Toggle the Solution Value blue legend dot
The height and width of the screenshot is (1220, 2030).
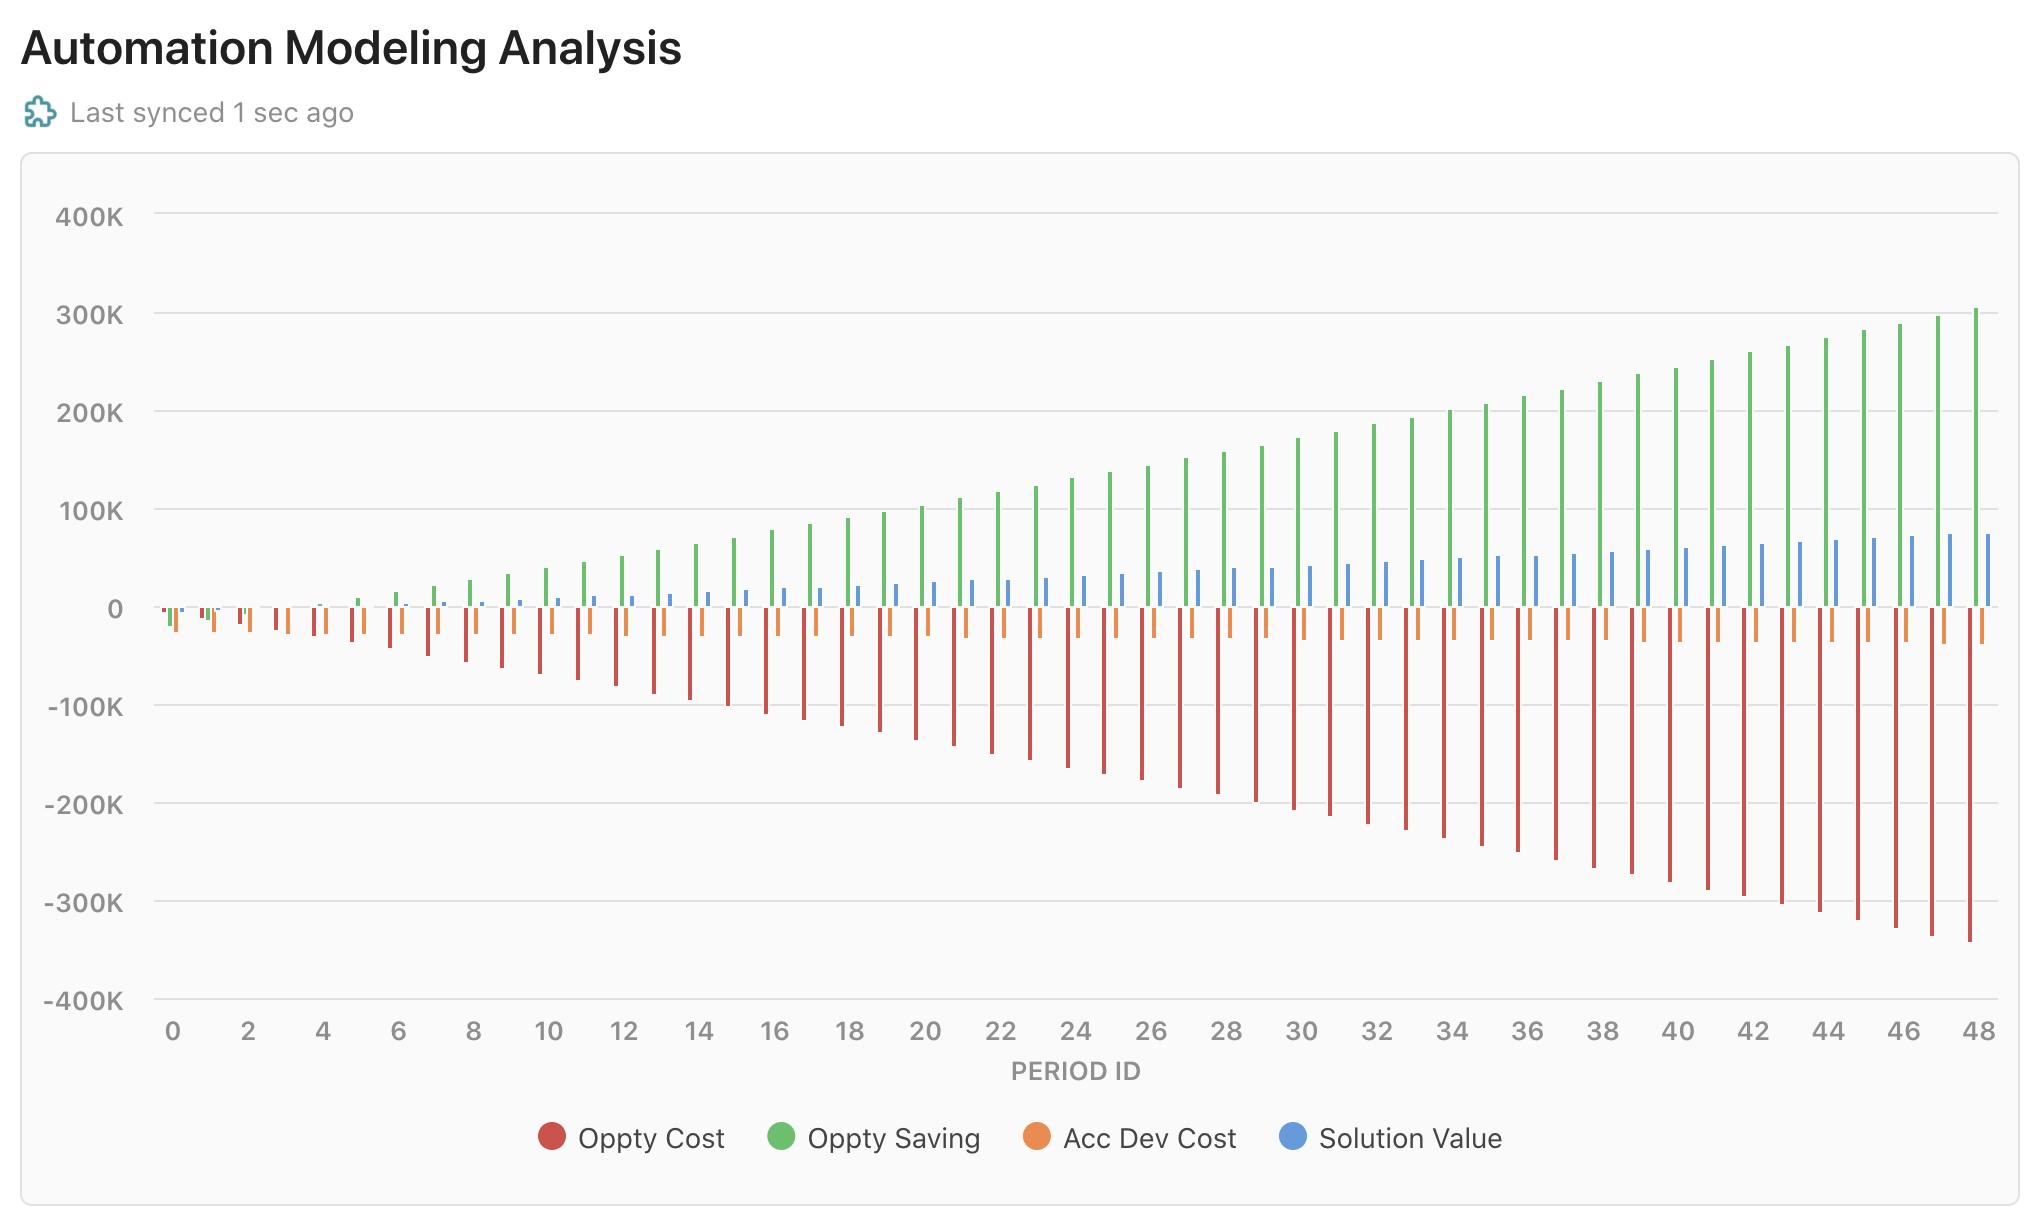tap(1293, 1137)
